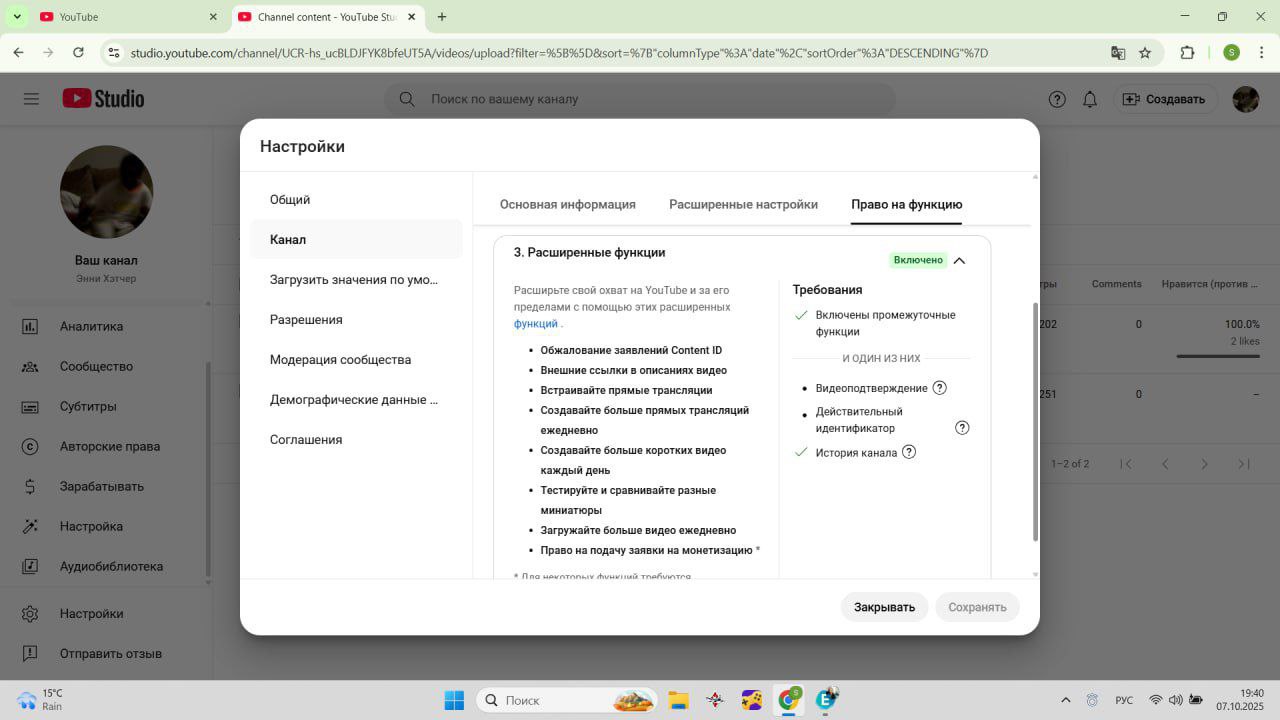
Task: Click the Создать button in the top bar
Action: coord(1165,99)
